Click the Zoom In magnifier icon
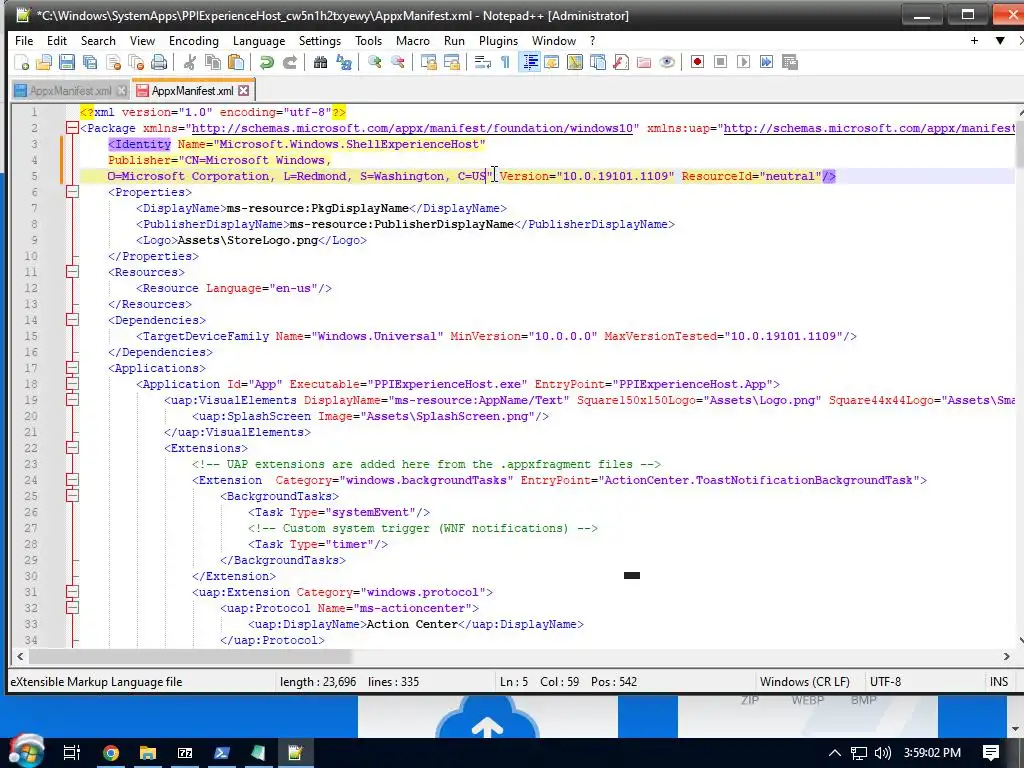The image size is (1024, 768). pos(374,62)
